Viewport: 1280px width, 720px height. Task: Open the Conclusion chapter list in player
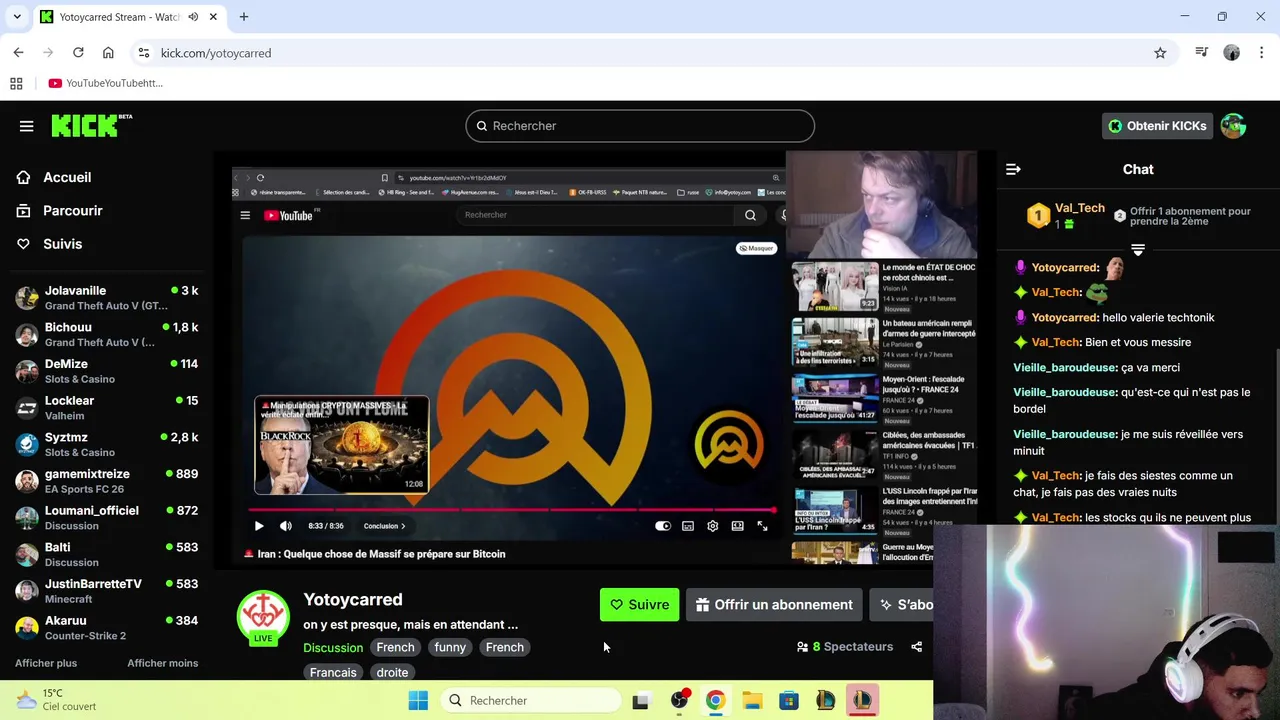(384, 526)
